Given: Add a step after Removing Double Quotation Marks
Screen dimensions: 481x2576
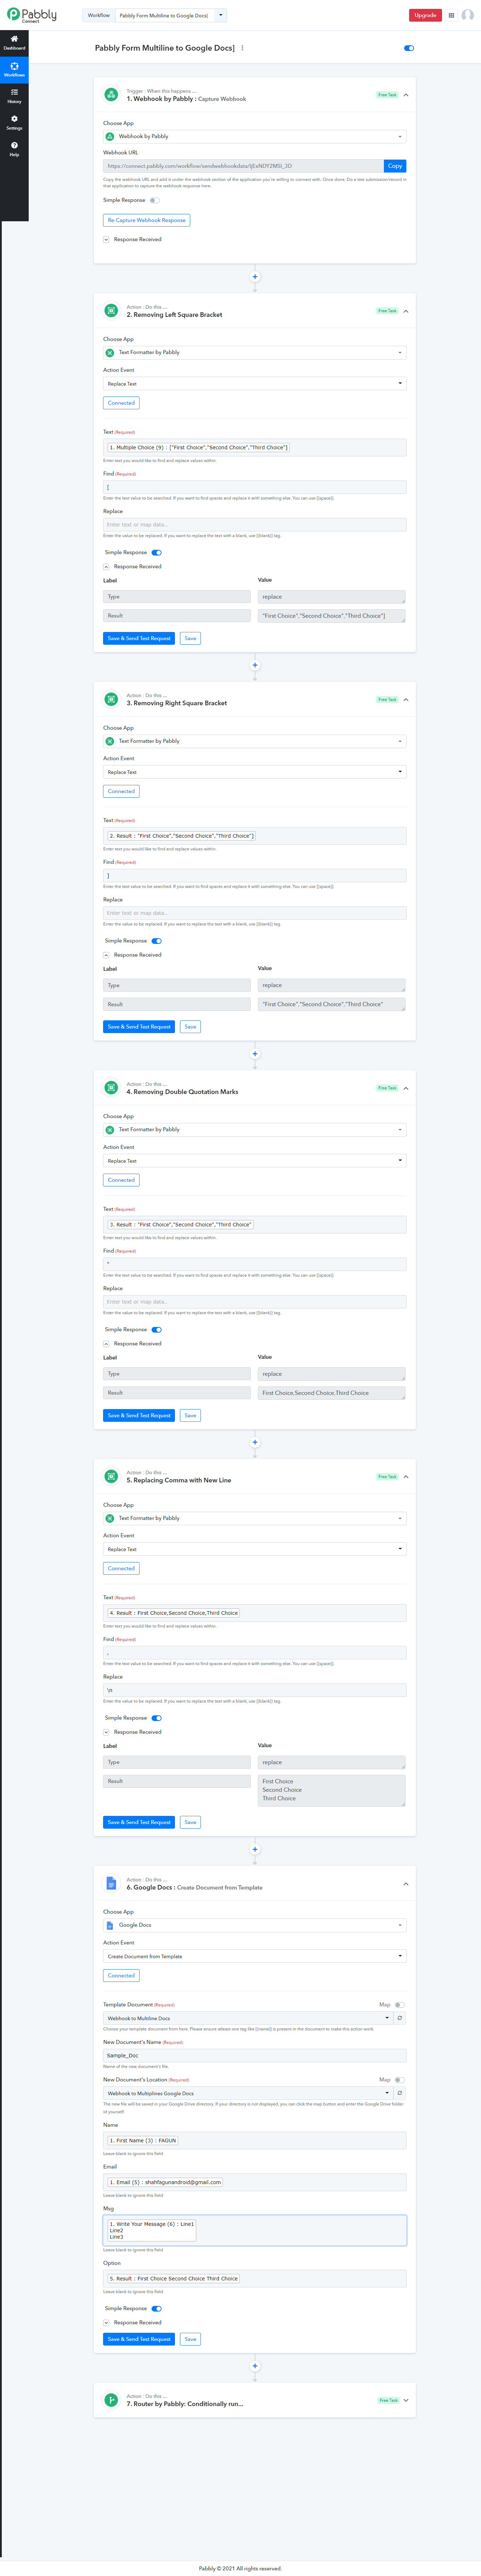Looking at the screenshot, I should coord(255,1442).
